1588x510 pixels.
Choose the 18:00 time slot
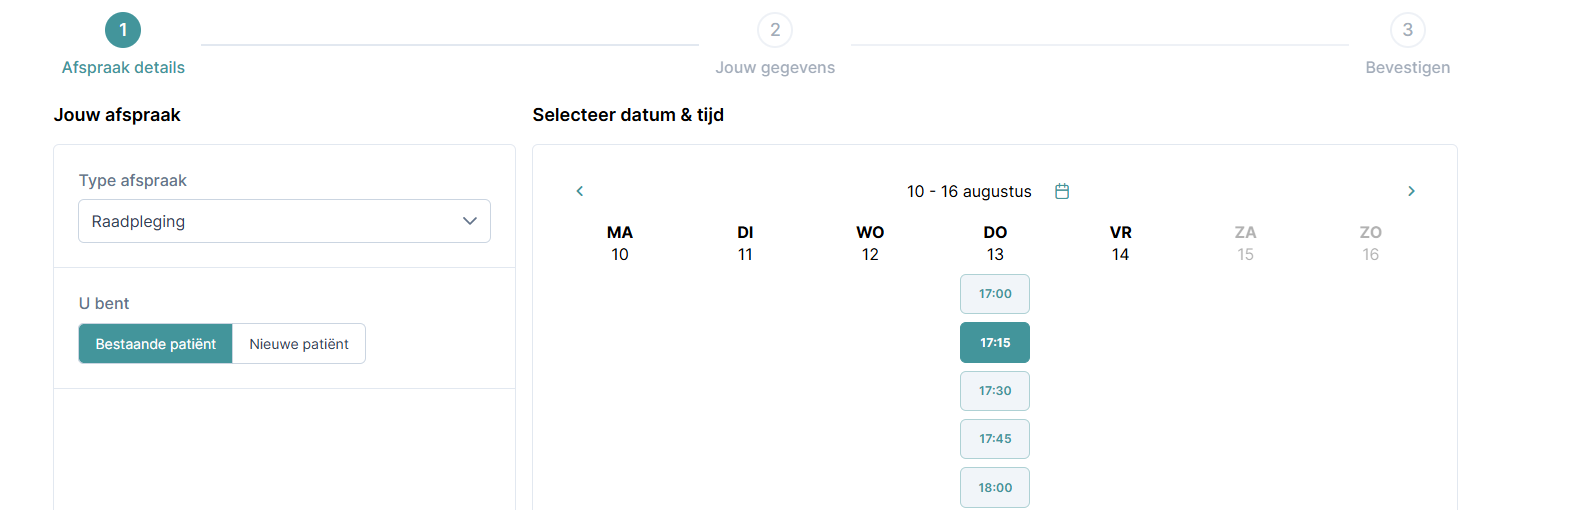coord(995,488)
